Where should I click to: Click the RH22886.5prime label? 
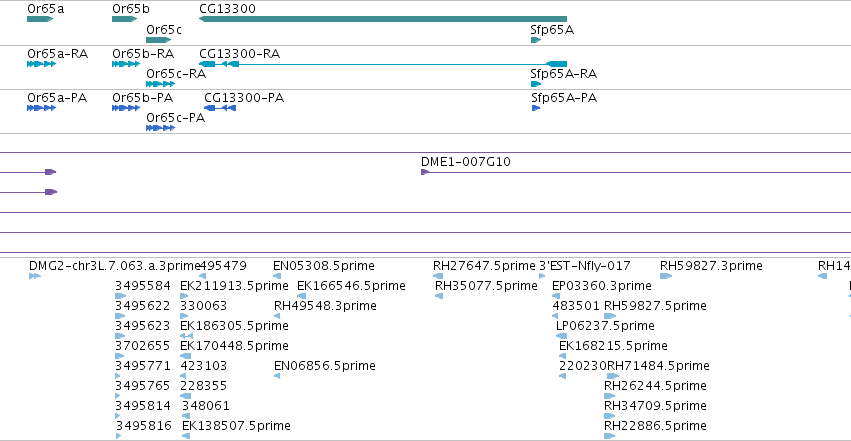click(655, 426)
